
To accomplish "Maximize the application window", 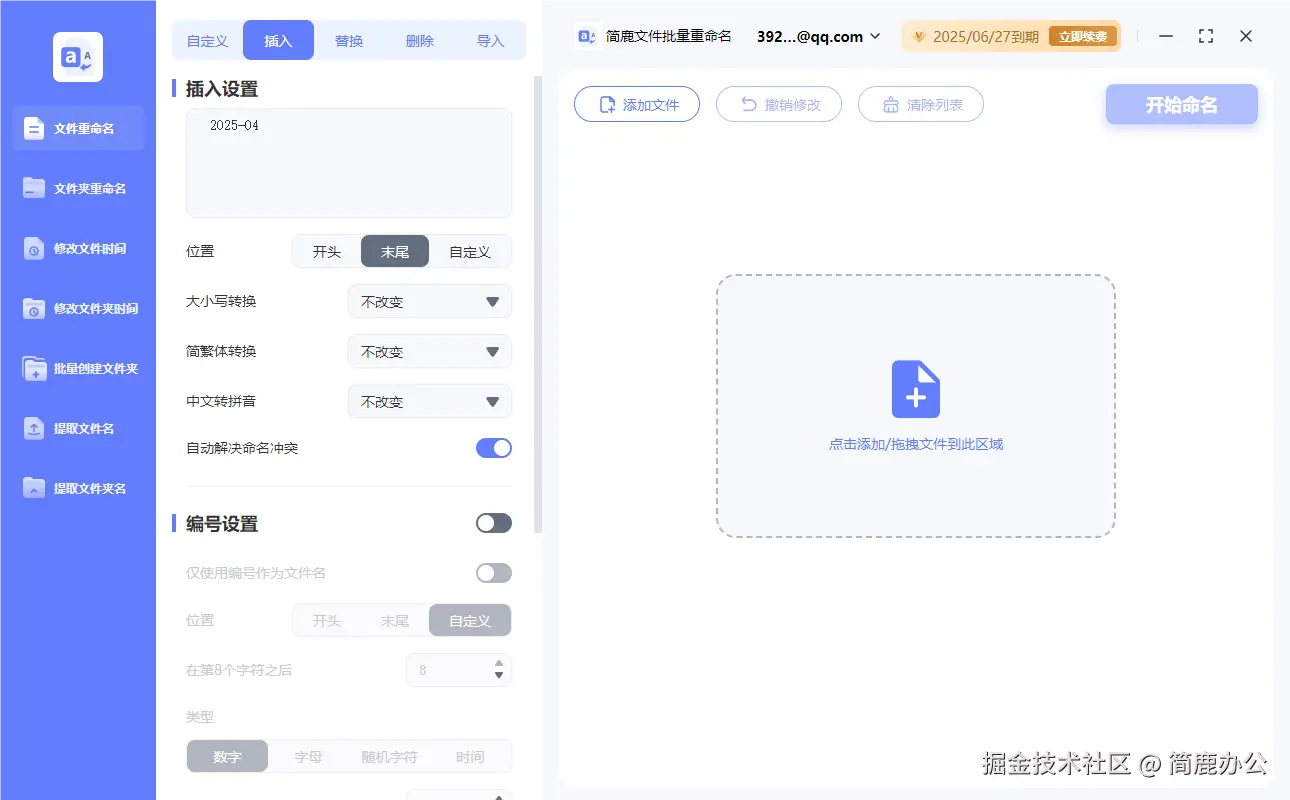I will tap(1206, 36).
